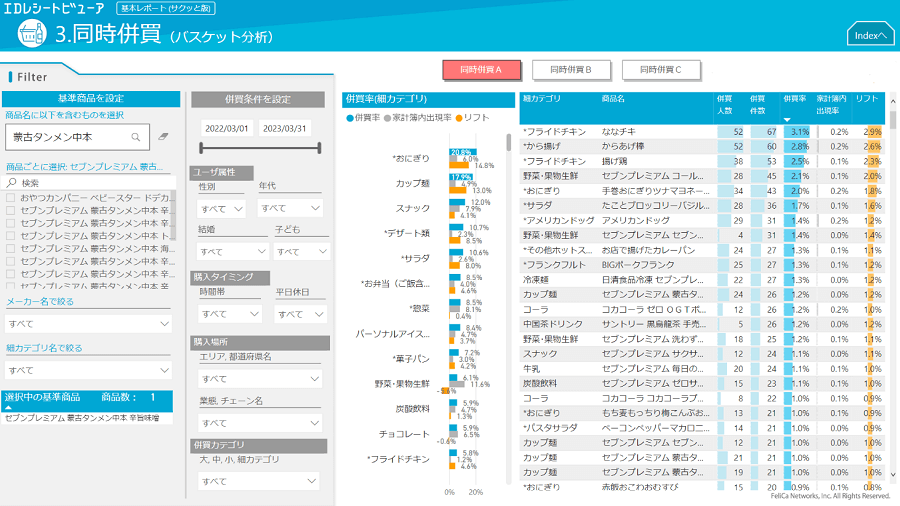Sort the table by 細カテゴリ column

pos(541,99)
